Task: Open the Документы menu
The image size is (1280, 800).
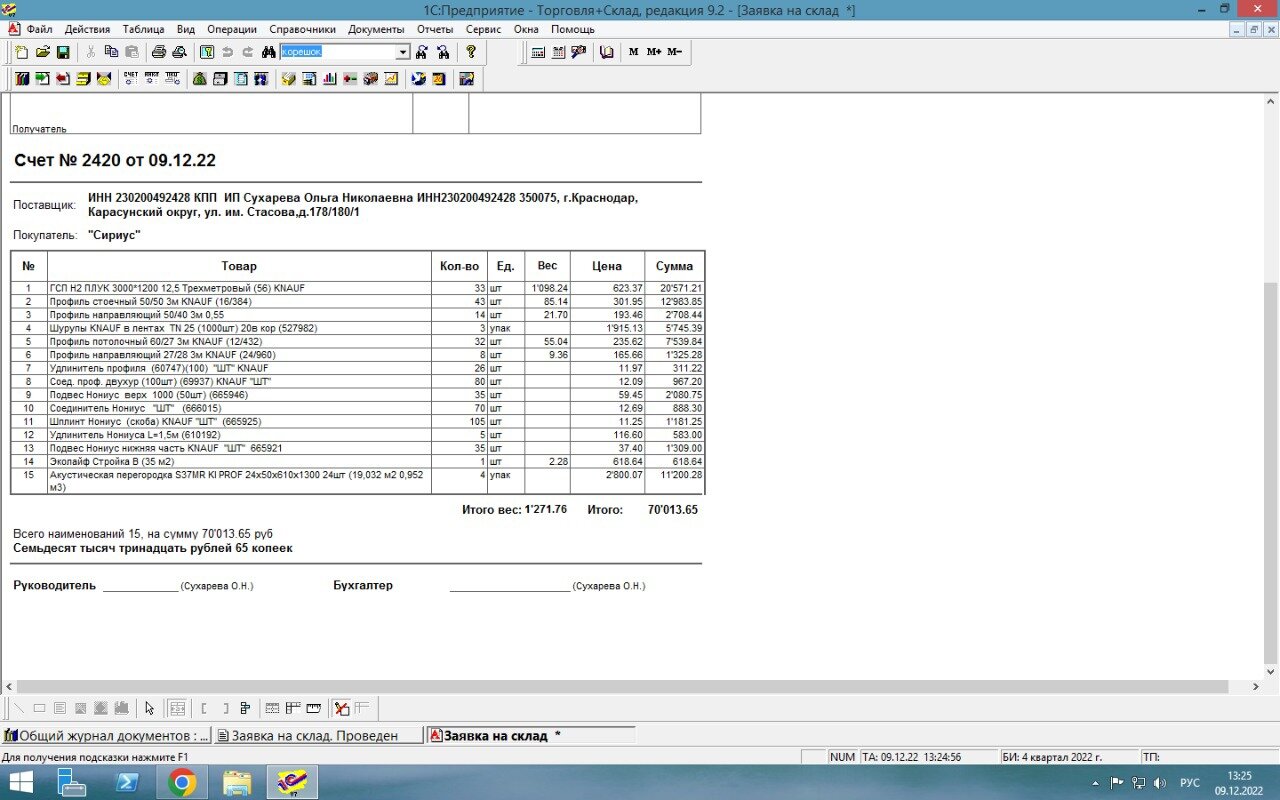Action: coord(376,29)
